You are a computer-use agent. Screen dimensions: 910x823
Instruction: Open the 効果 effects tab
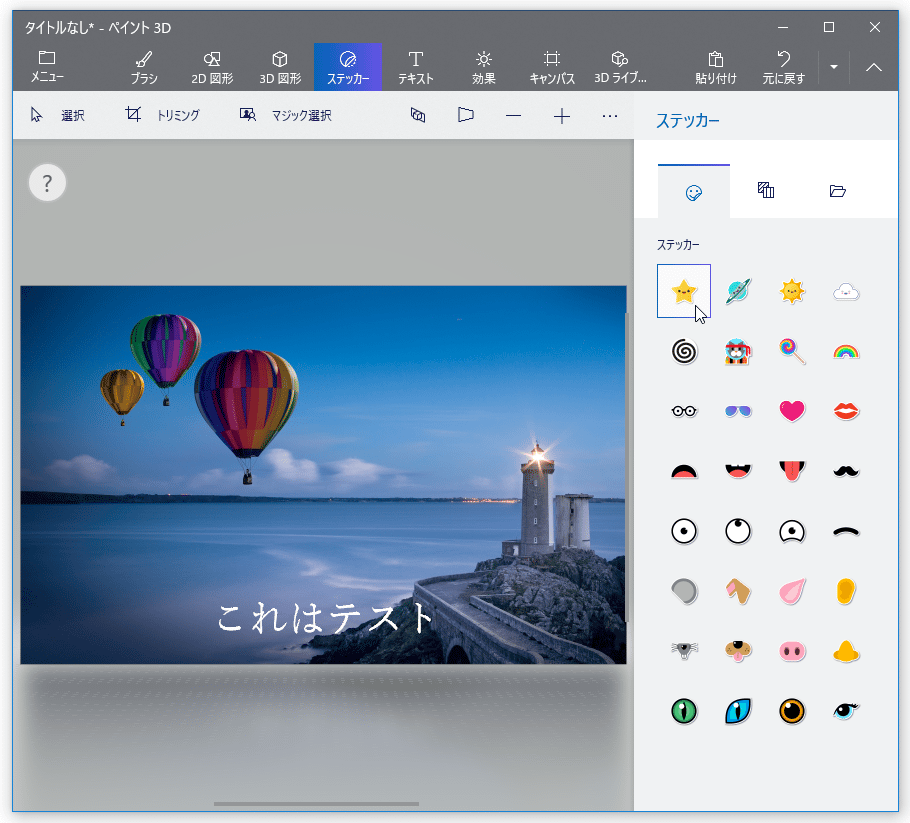(483, 67)
